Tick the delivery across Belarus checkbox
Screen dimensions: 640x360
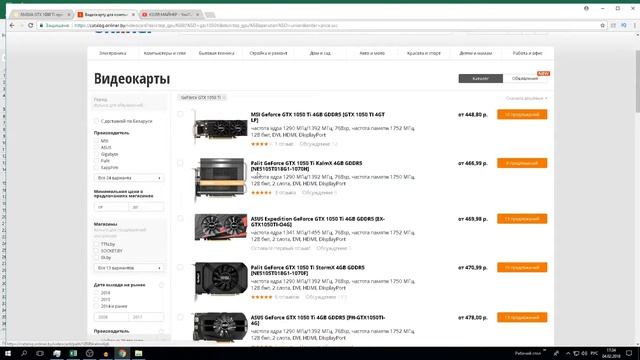(97, 121)
